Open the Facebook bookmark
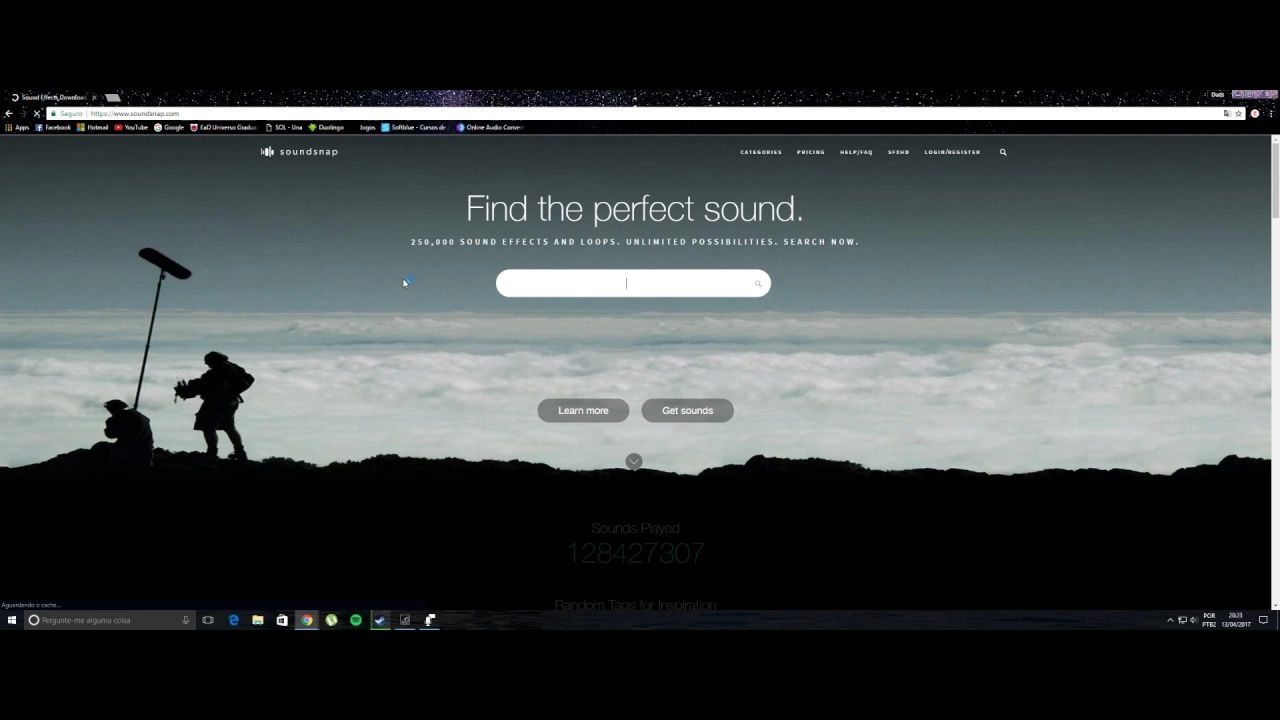Viewport: 1280px width, 720px height. pos(53,128)
